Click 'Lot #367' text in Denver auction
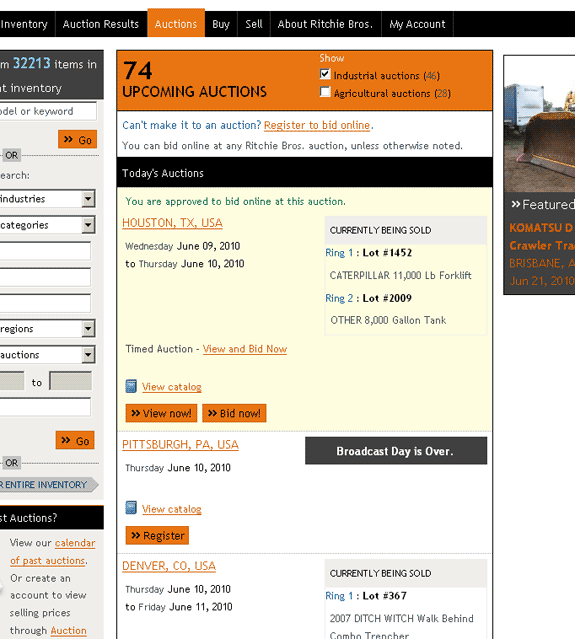Screen dimensions: 575x639 pos(385,596)
